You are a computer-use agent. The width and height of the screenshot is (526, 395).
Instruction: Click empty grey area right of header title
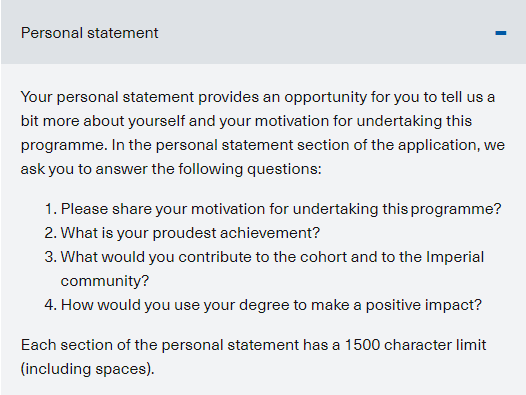325,33
